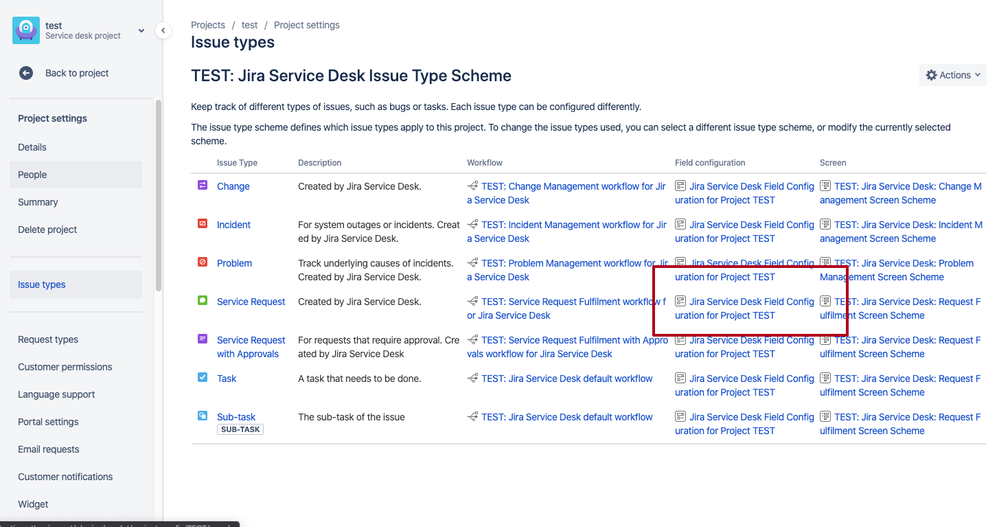Open People settings page
Viewport: 999px width, 527px height.
coord(76,175)
